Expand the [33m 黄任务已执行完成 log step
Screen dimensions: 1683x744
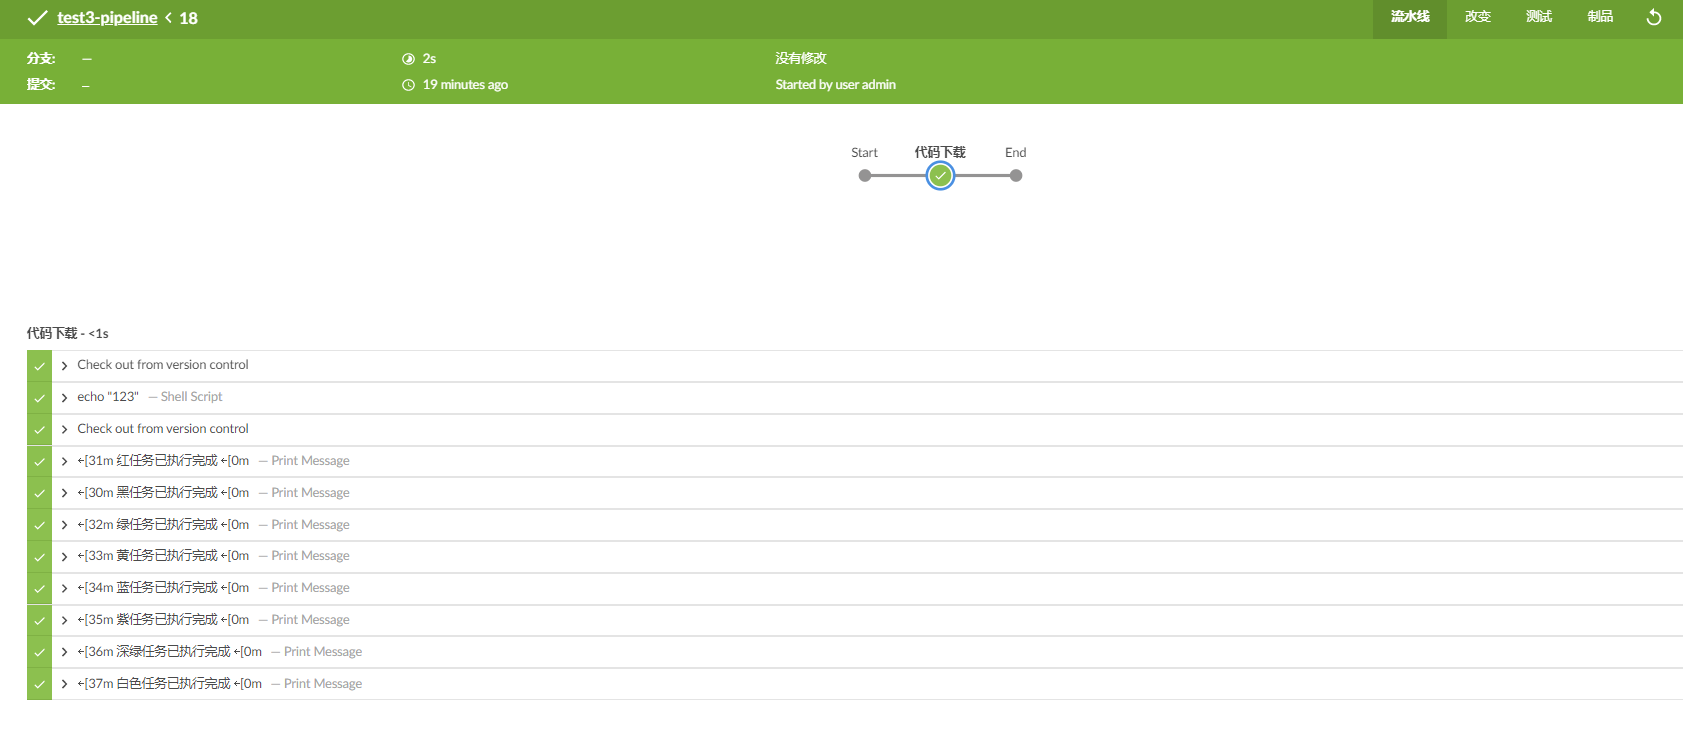click(x=64, y=557)
